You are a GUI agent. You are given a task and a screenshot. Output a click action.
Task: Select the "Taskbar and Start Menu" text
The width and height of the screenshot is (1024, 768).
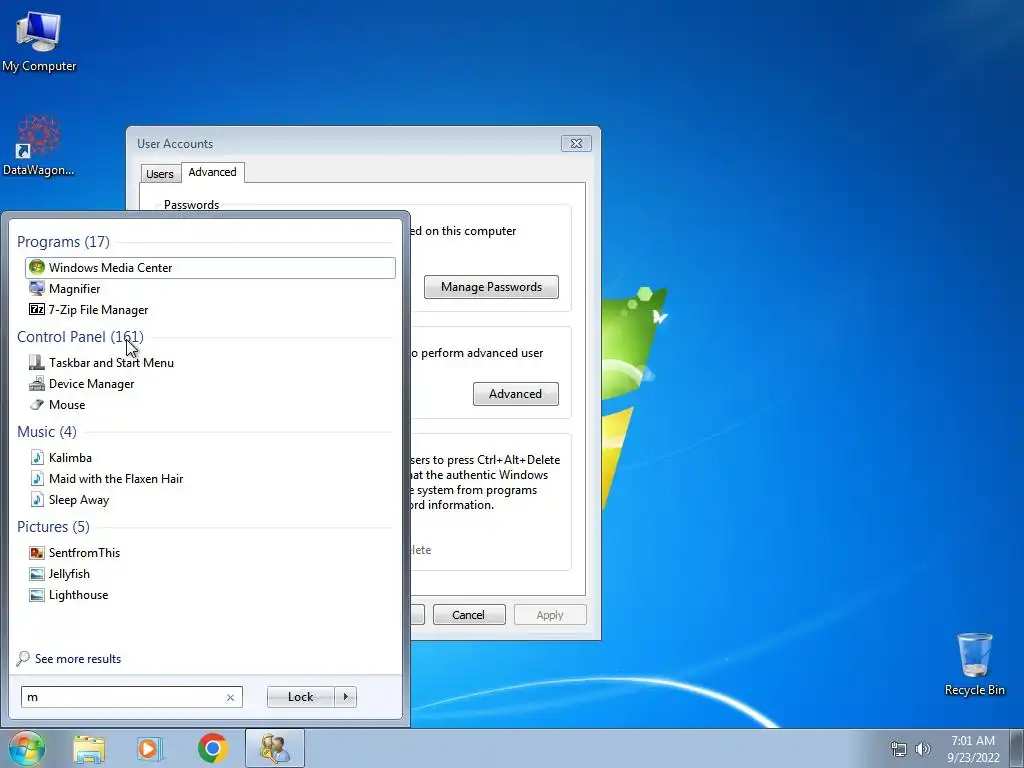pyautogui.click(x=111, y=362)
